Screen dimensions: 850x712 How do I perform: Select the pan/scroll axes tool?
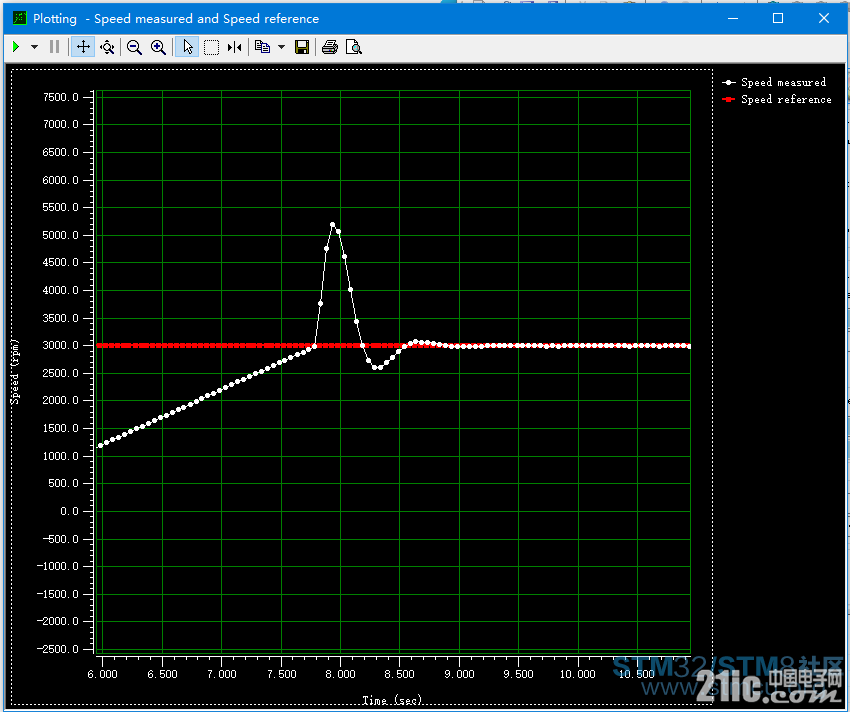pos(83,47)
